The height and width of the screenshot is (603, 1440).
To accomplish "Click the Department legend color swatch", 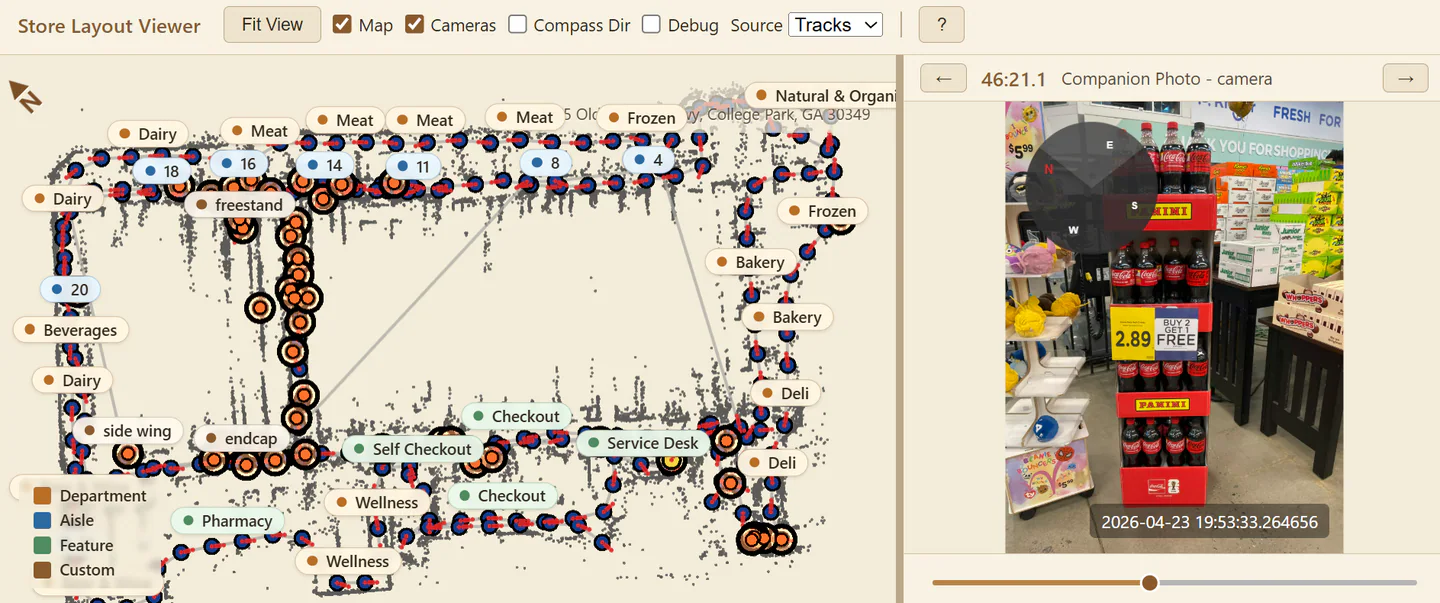I will (42, 496).
